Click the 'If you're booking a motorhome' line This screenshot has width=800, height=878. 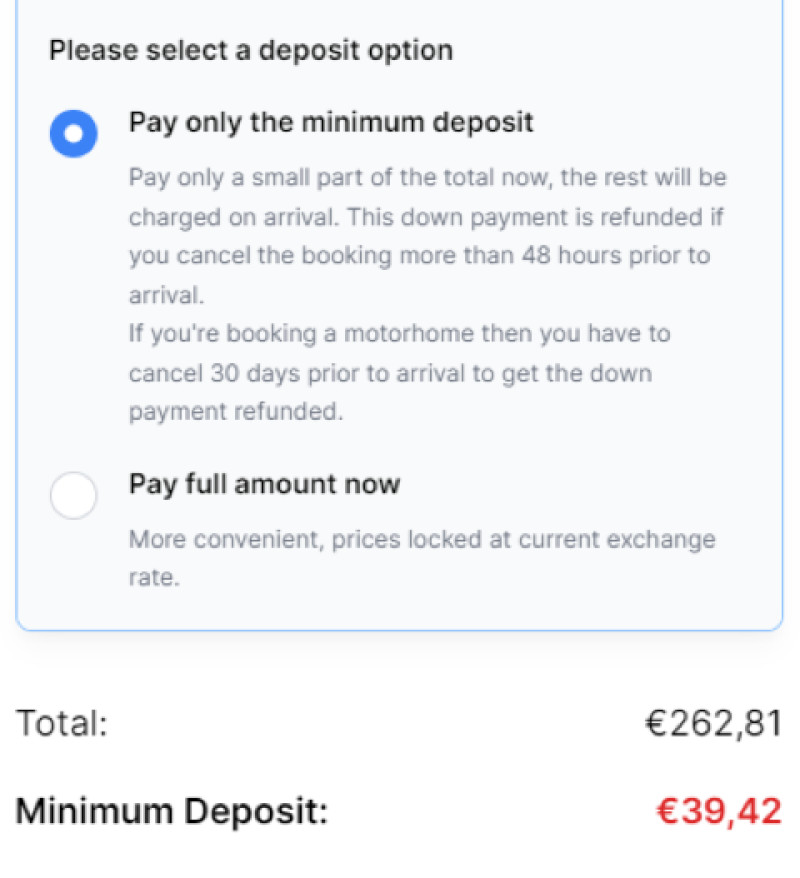pyautogui.click(x=399, y=334)
